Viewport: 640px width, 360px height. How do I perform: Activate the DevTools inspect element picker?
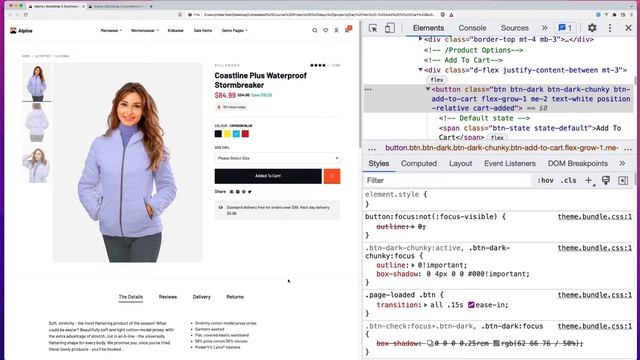tap(373, 28)
